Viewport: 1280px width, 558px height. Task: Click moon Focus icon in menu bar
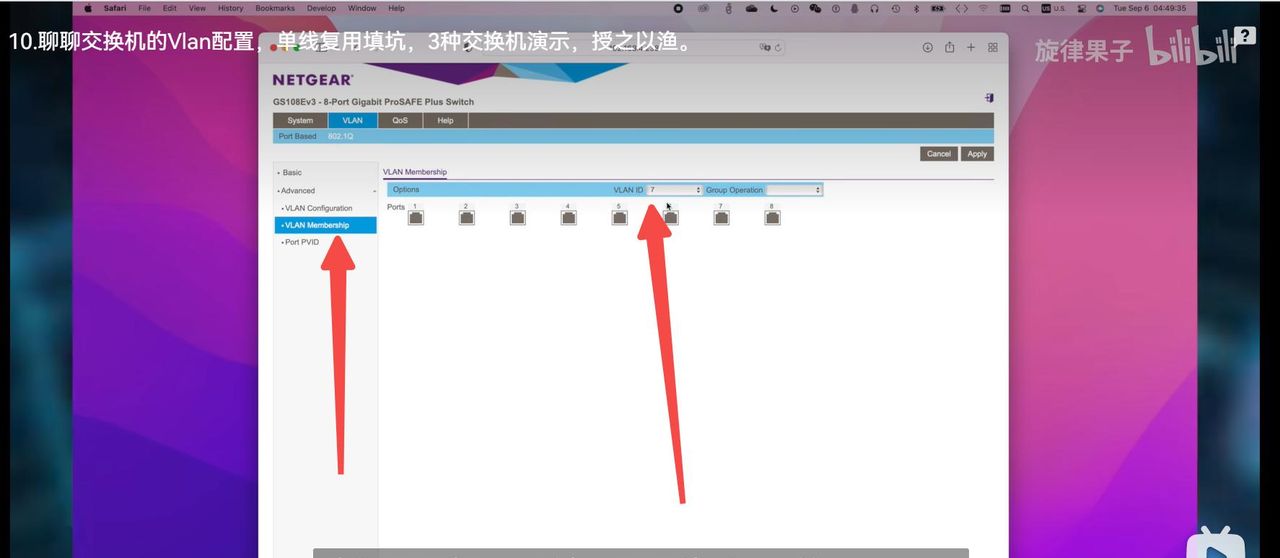(774, 8)
